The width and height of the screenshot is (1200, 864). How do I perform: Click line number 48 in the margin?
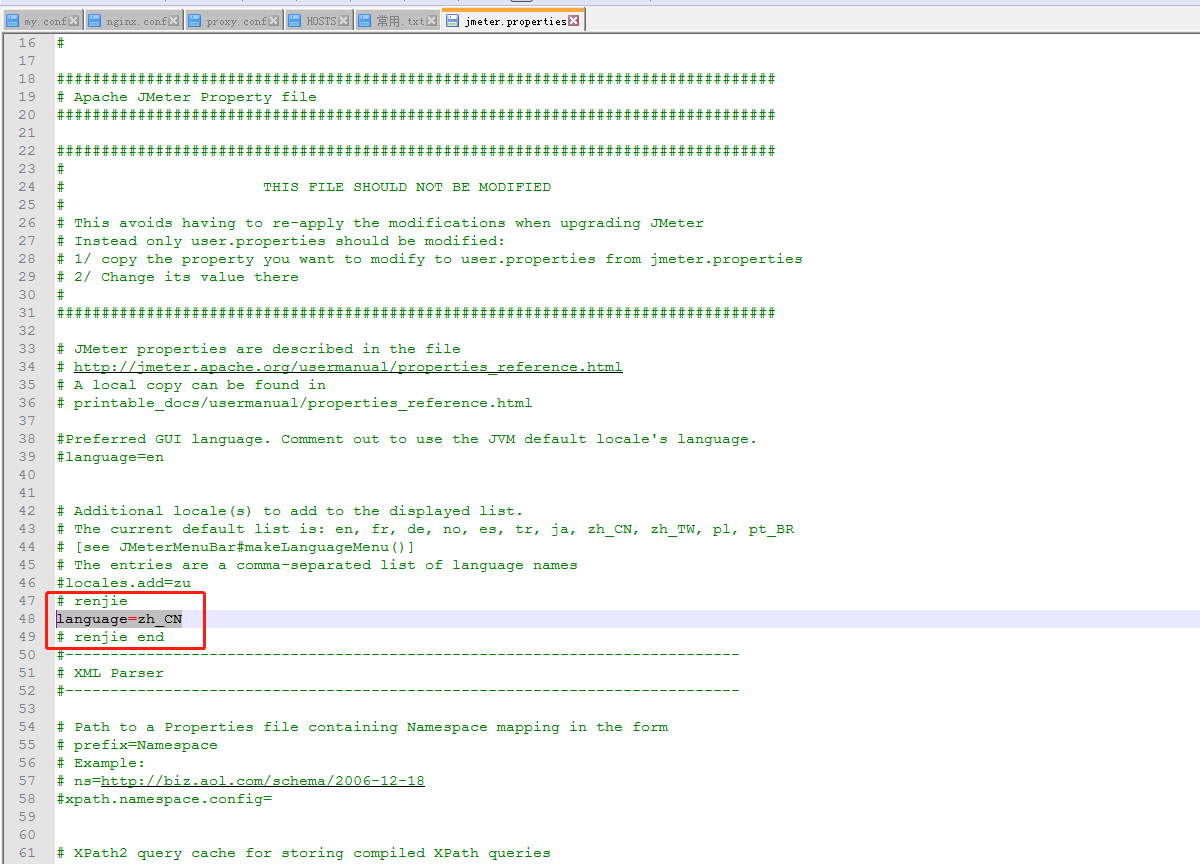click(26, 619)
